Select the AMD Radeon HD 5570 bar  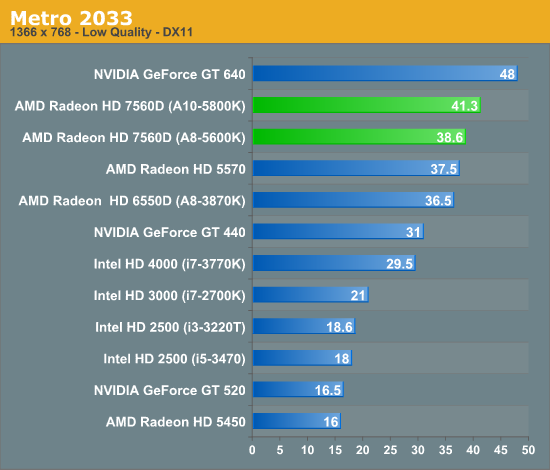pyautogui.click(x=356, y=168)
